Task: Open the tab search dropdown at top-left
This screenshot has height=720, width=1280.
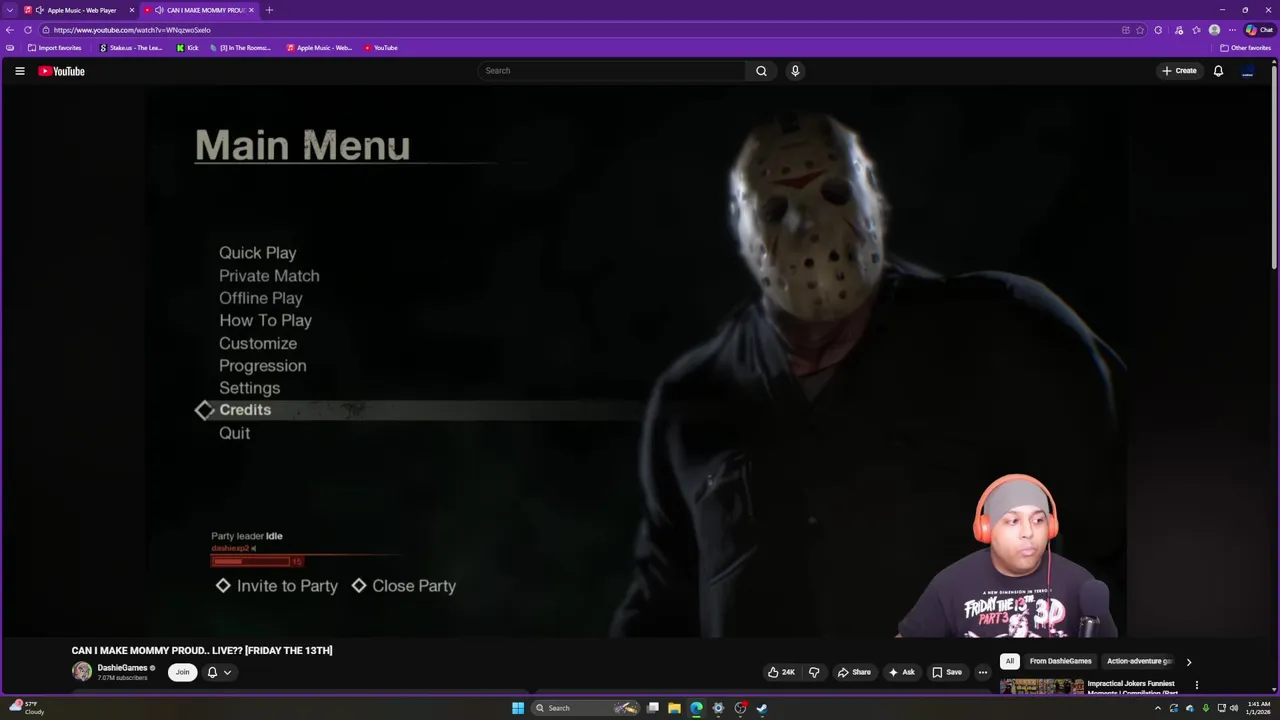Action: click(10, 10)
